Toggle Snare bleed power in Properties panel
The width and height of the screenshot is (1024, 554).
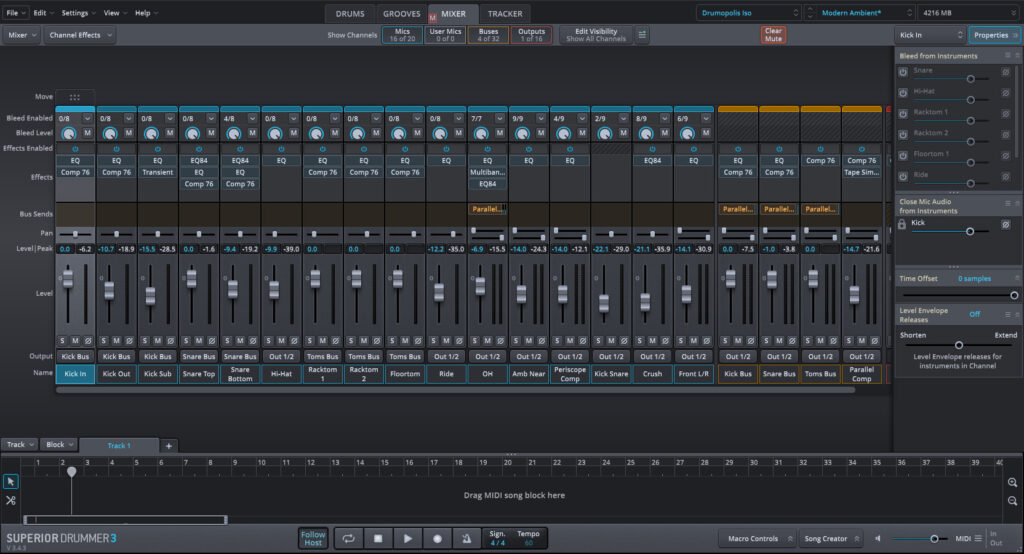point(903,72)
